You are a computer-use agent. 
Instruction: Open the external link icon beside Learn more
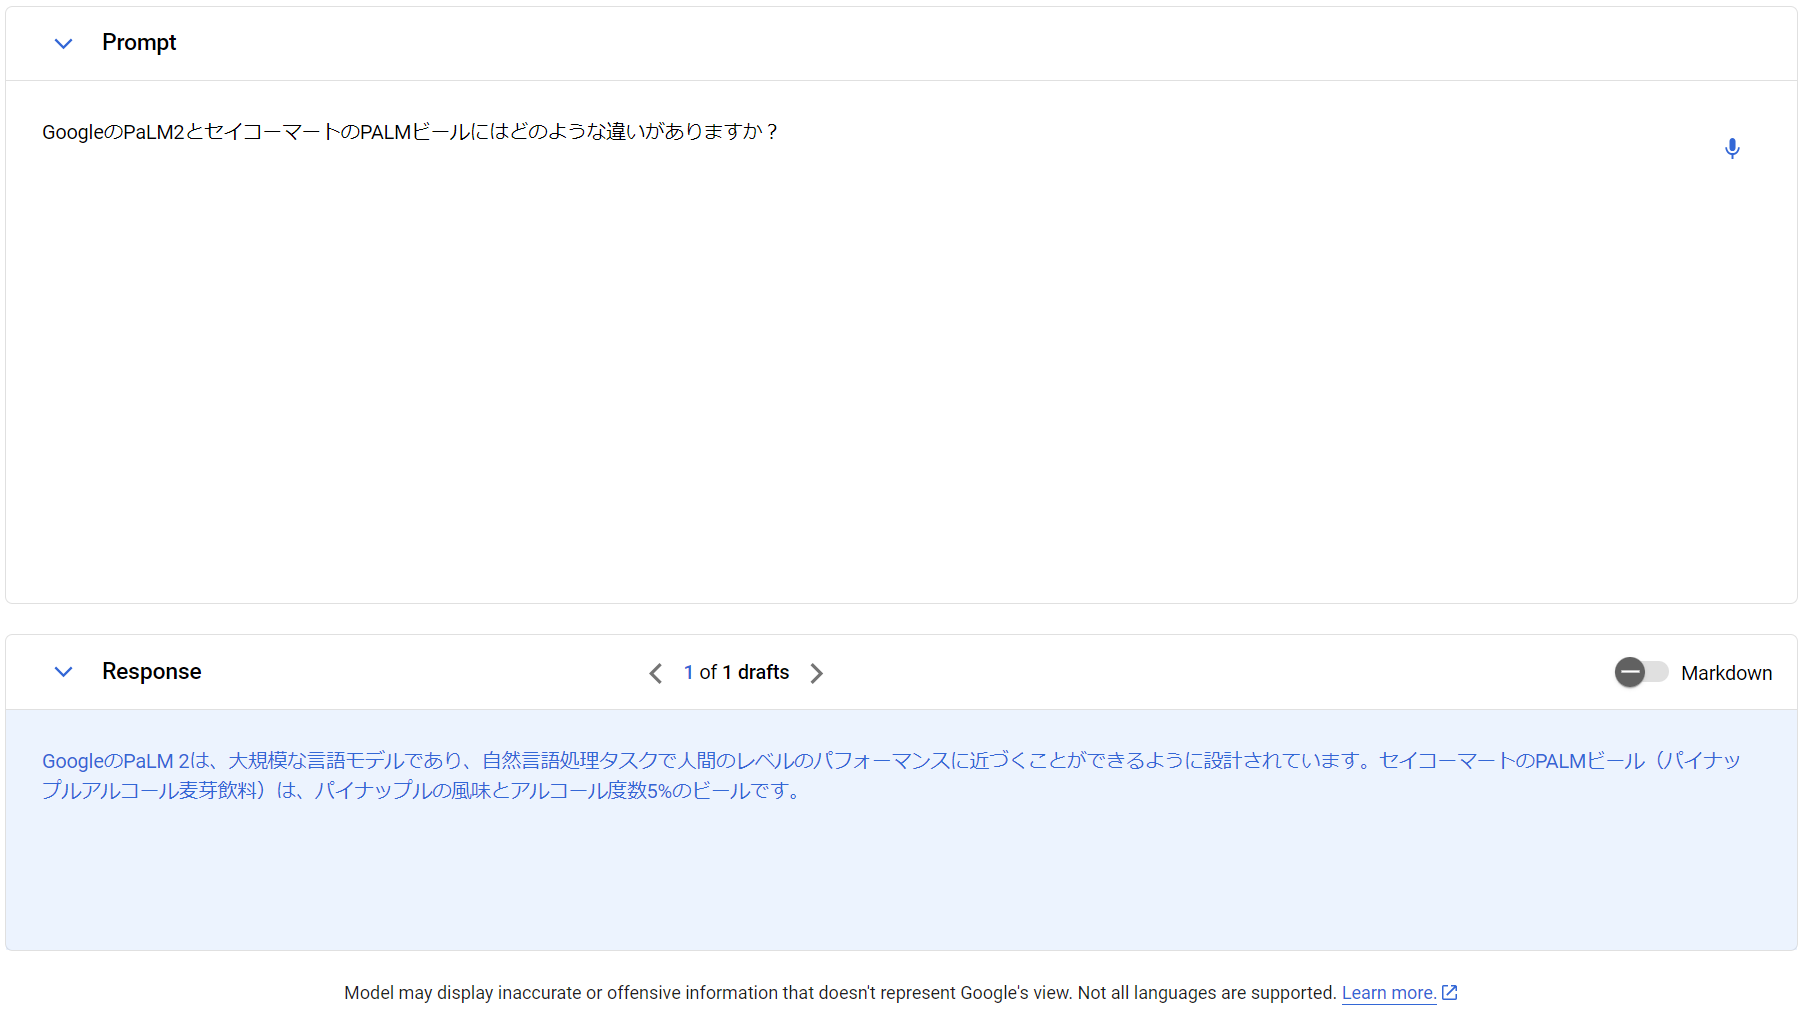click(1449, 992)
